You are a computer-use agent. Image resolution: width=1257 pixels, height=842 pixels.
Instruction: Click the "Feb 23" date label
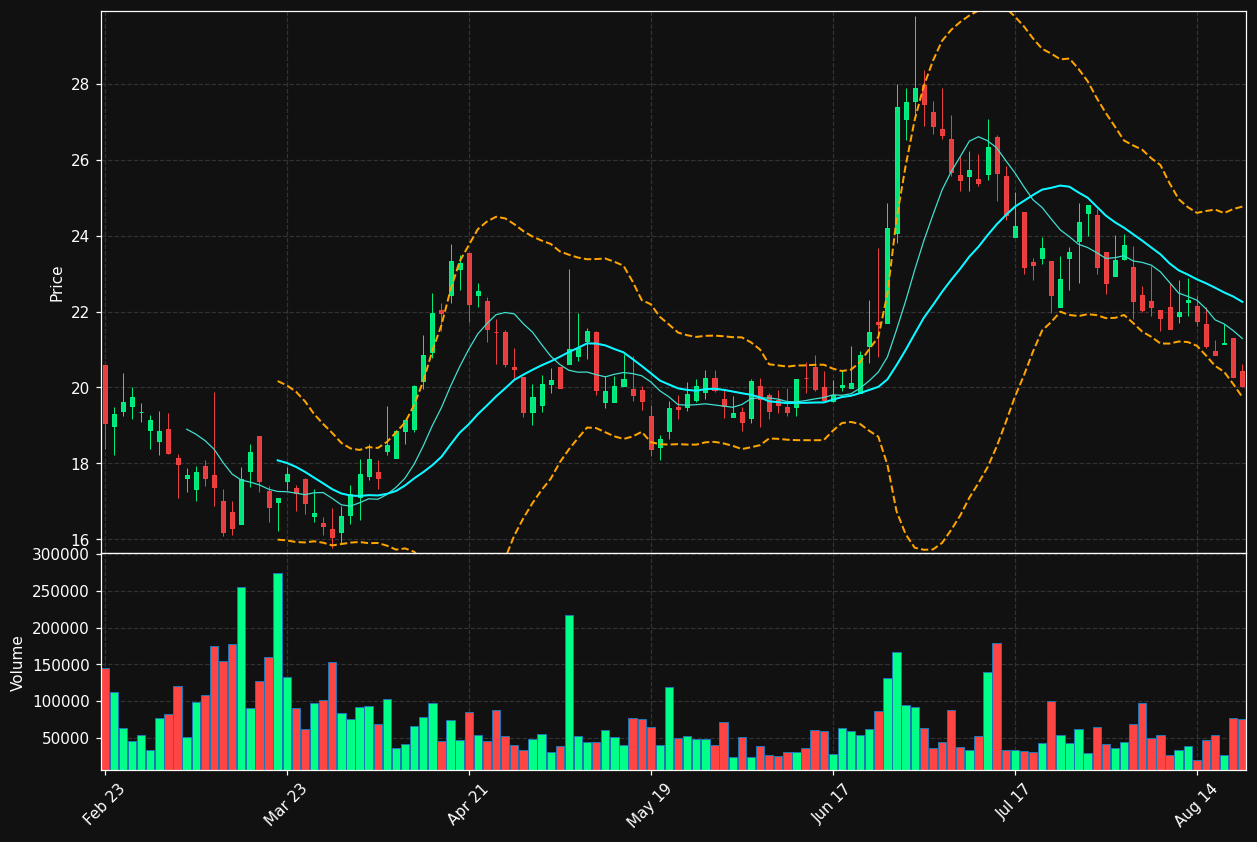103,804
